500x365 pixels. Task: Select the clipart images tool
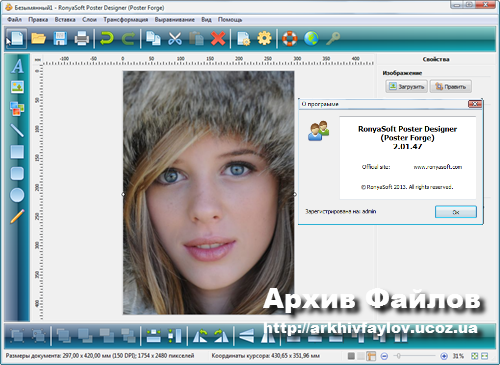point(17,109)
